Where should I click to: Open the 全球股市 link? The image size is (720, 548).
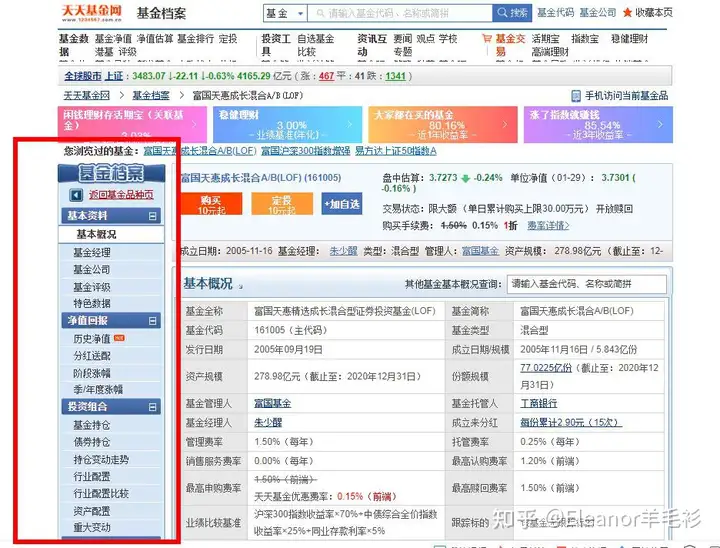(x=83, y=76)
